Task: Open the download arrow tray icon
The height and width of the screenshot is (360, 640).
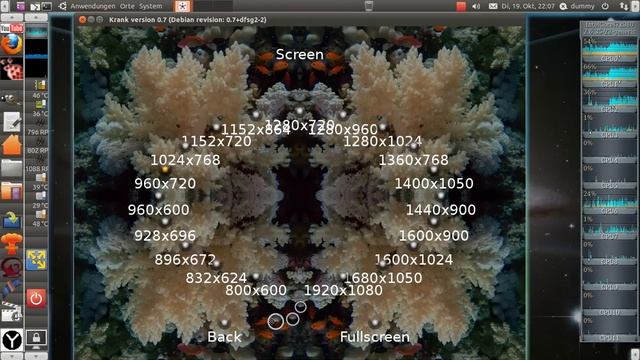Action: pyautogui.click(x=11, y=220)
